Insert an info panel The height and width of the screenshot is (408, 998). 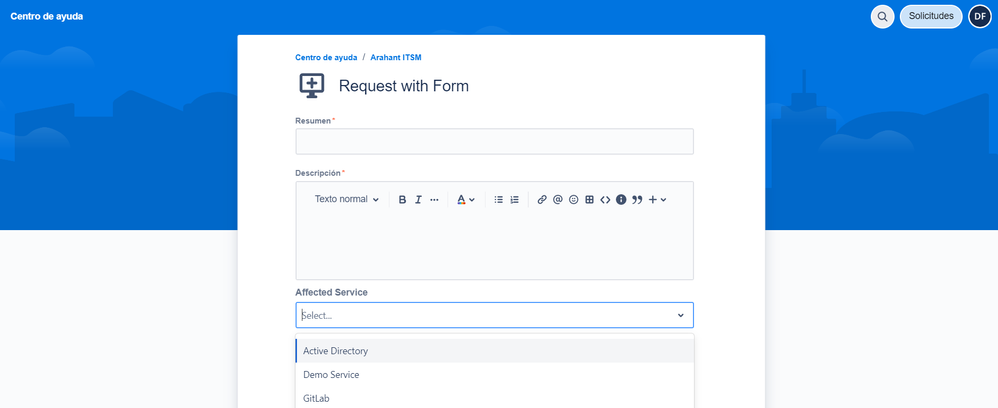621,200
